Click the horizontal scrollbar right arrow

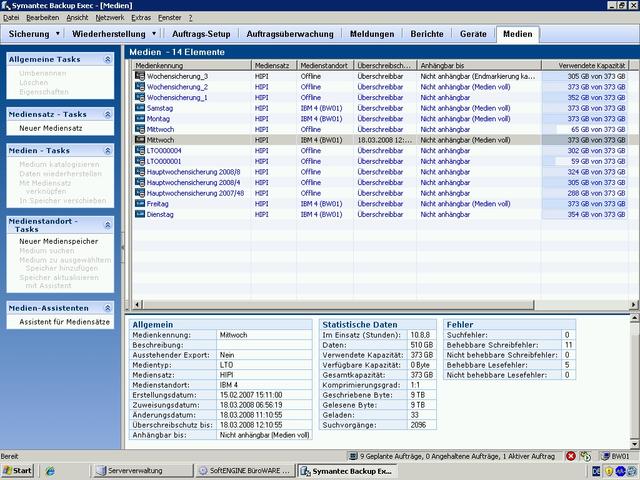pos(633,304)
